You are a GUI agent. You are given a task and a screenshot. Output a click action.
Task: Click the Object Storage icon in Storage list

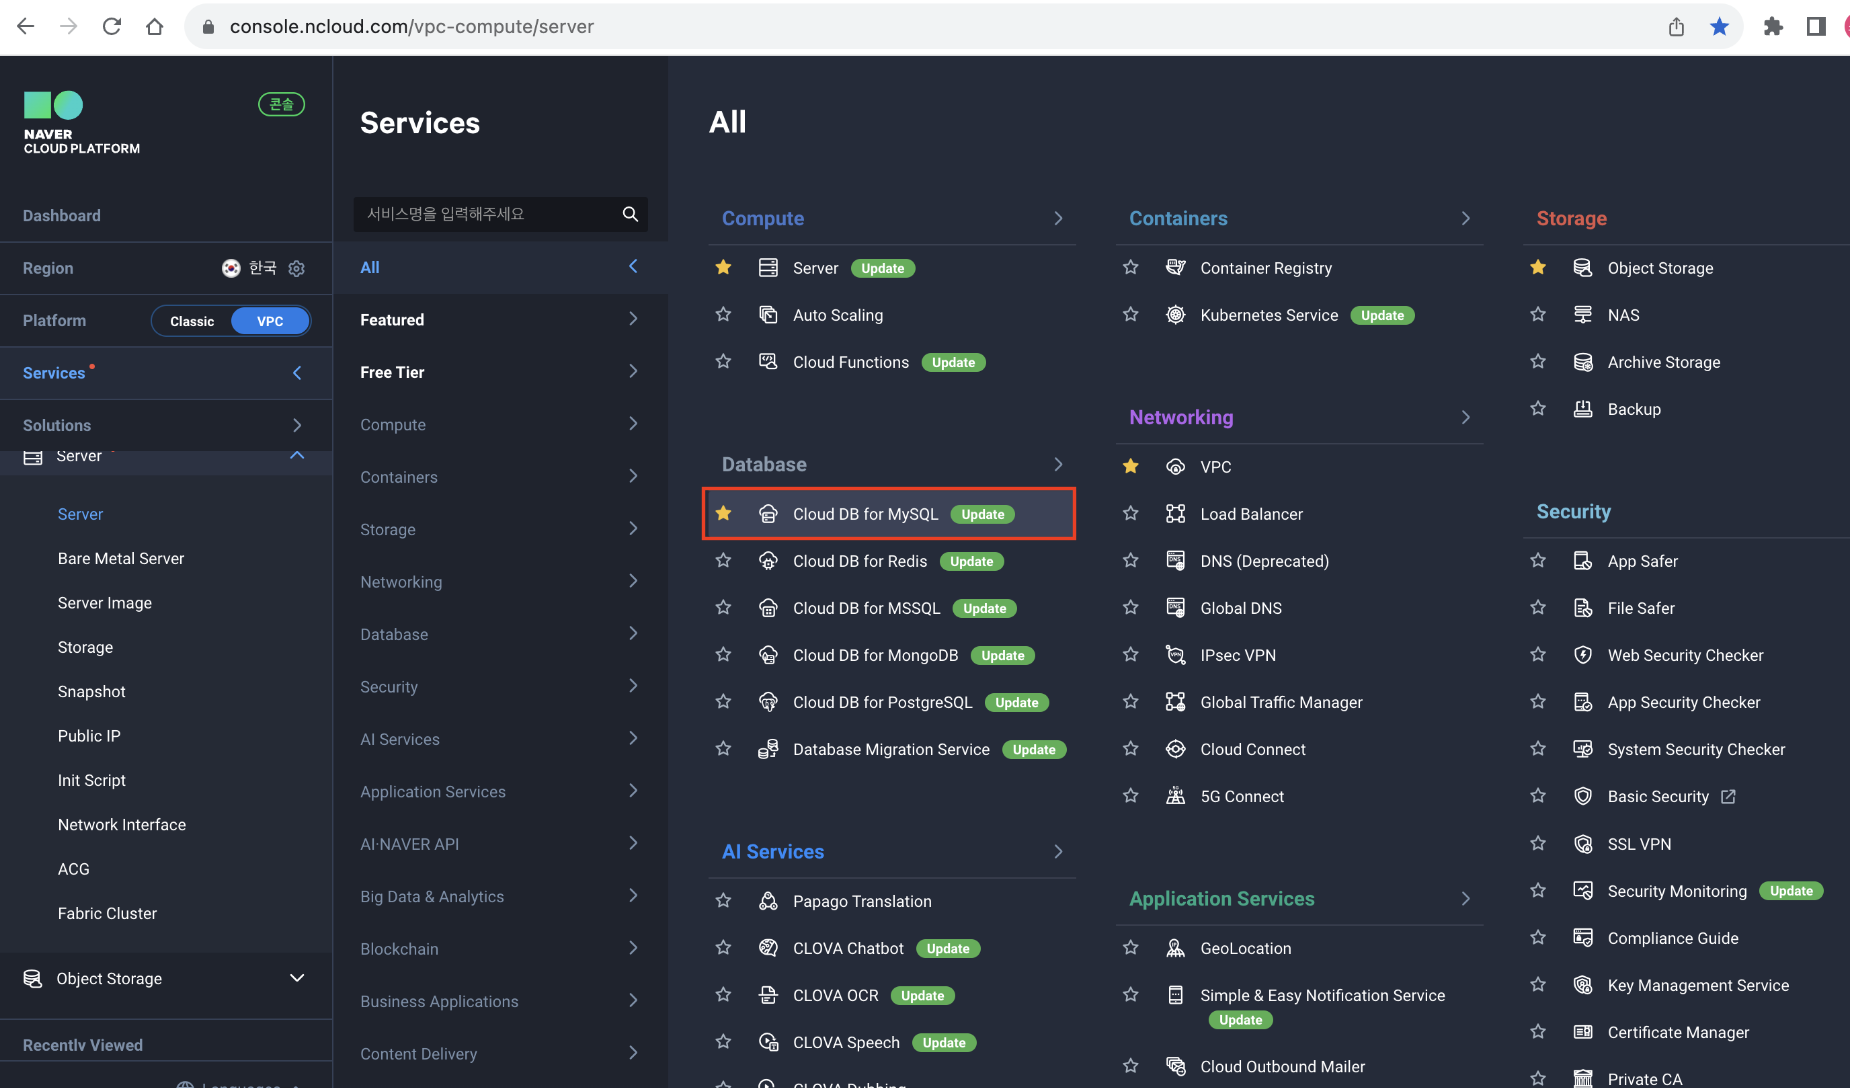(1583, 268)
